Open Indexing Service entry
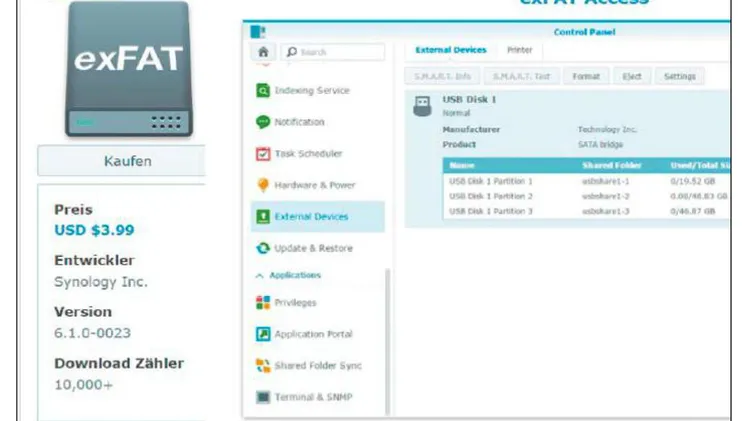The width and height of the screenshot is (750, 421). [x=312, y=90]
